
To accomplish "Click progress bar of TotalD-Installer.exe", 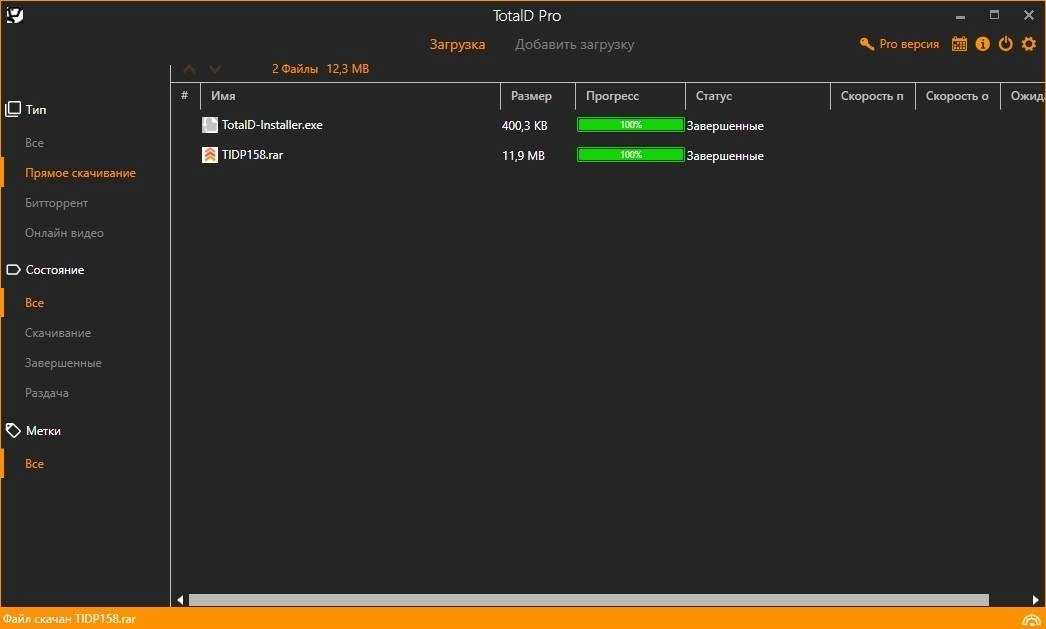I will [x=630, y=125].
